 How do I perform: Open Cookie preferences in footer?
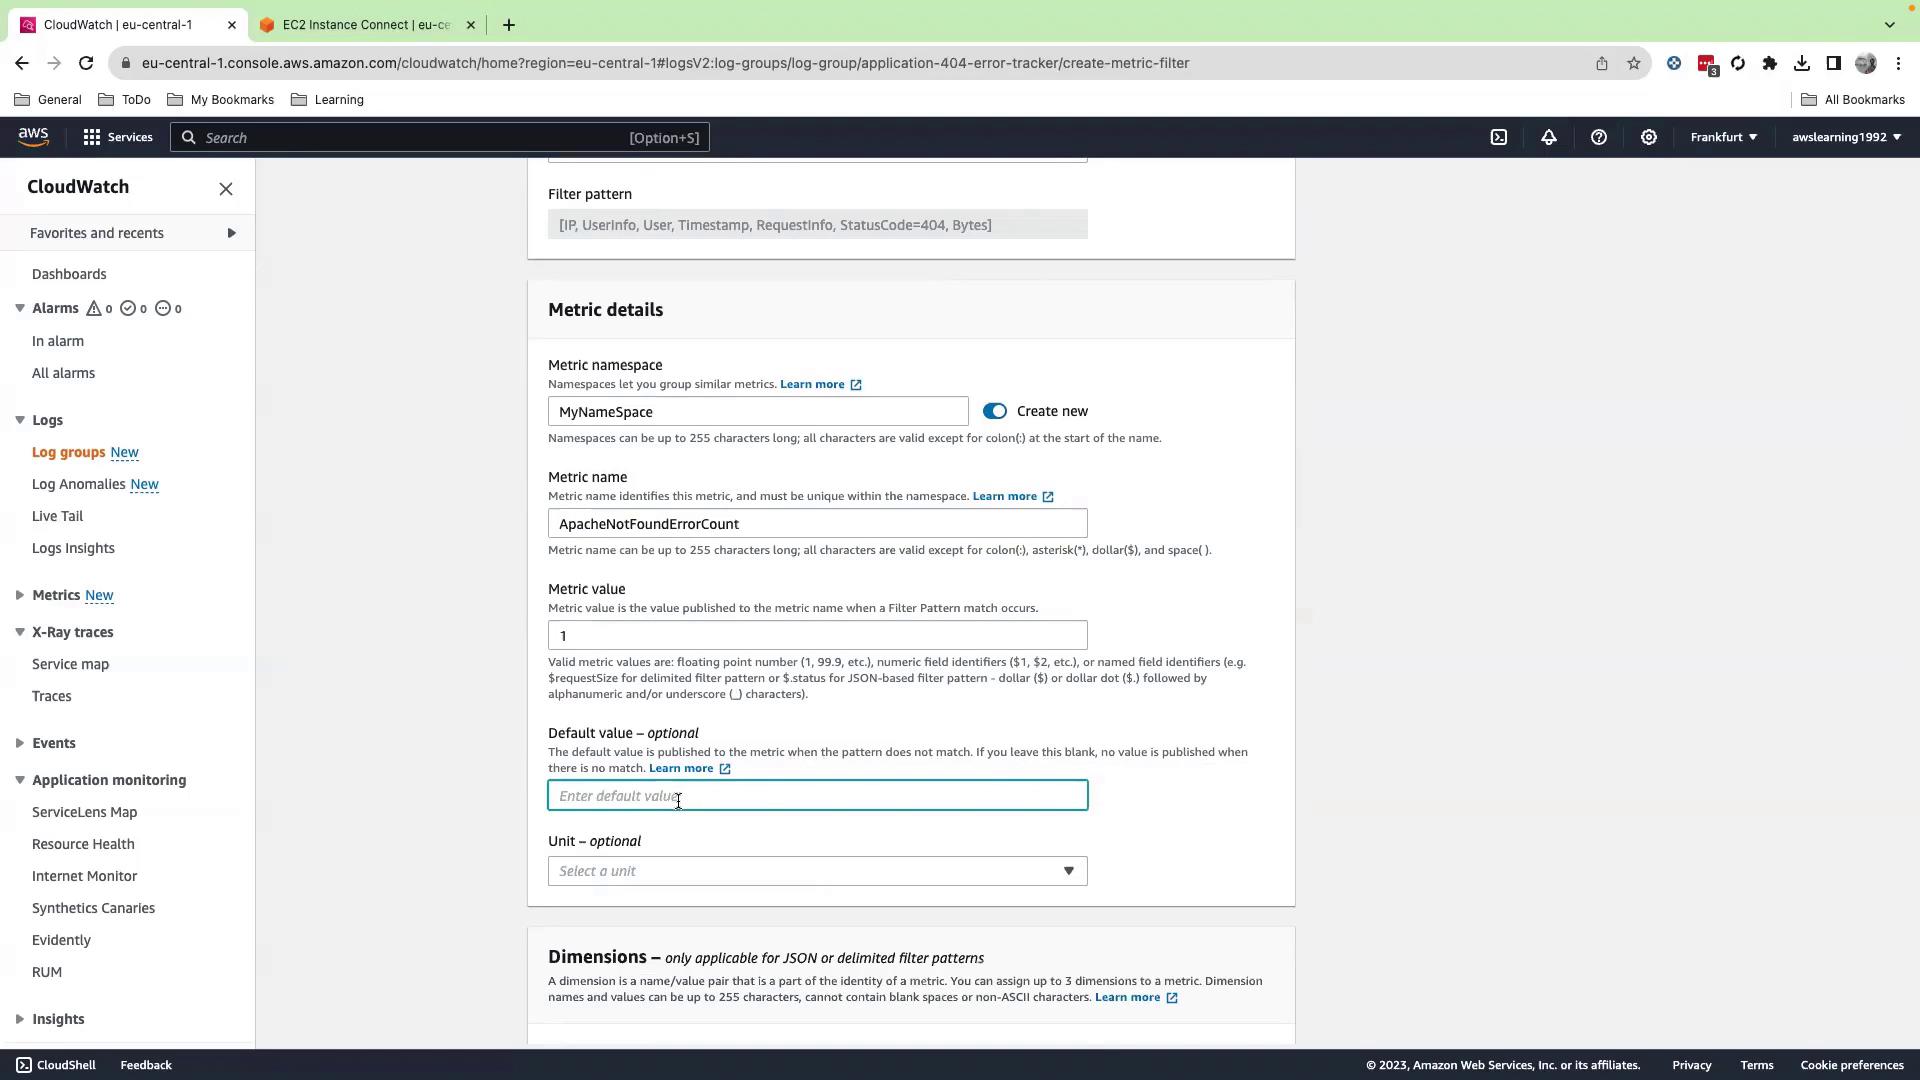pos(1852,1065)
